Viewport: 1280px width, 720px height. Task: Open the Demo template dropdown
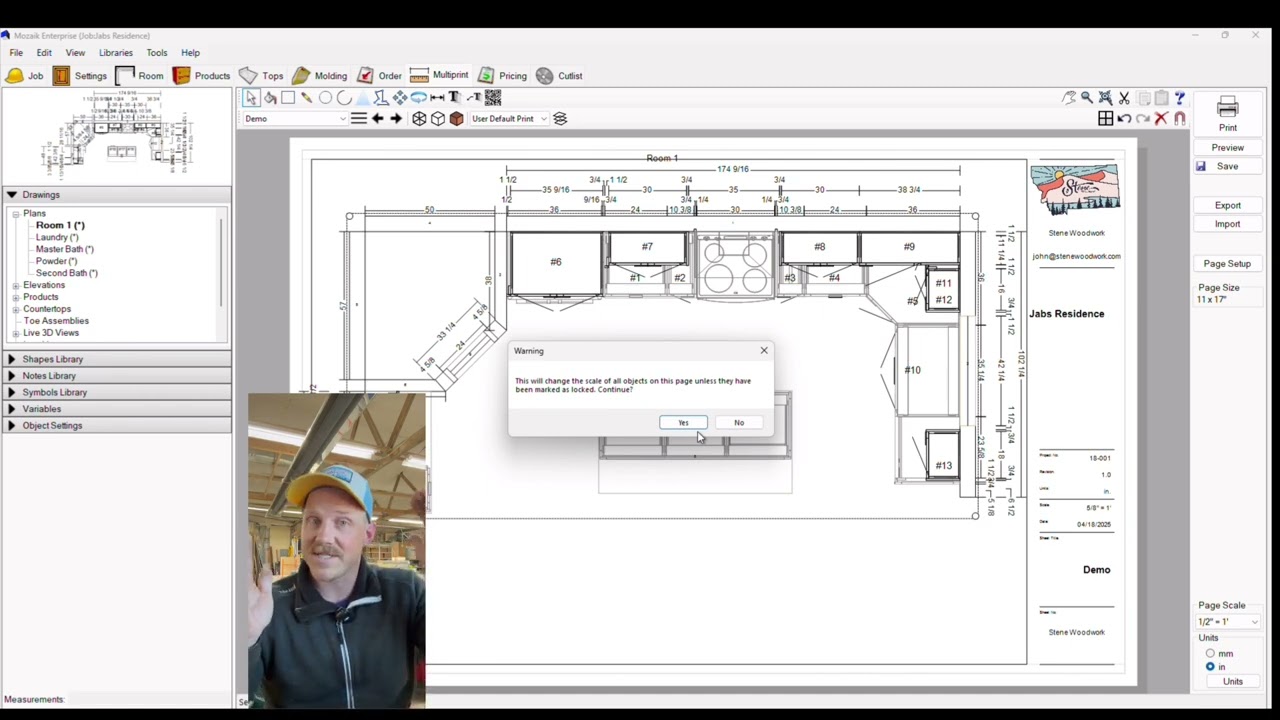point(295,119)
